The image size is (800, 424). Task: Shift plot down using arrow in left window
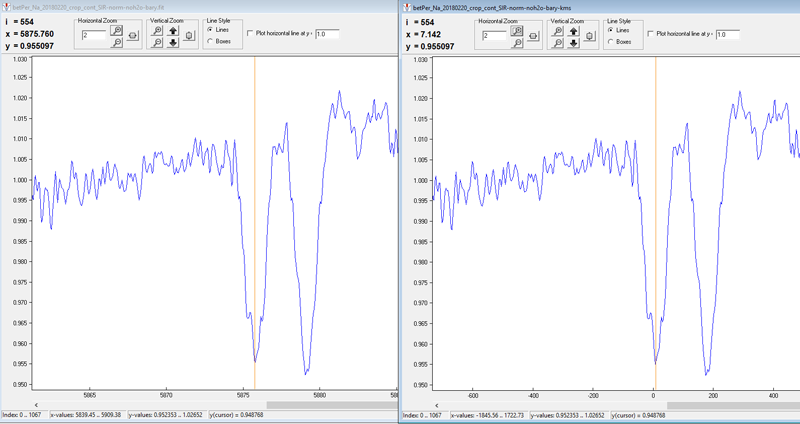(173, 43)
